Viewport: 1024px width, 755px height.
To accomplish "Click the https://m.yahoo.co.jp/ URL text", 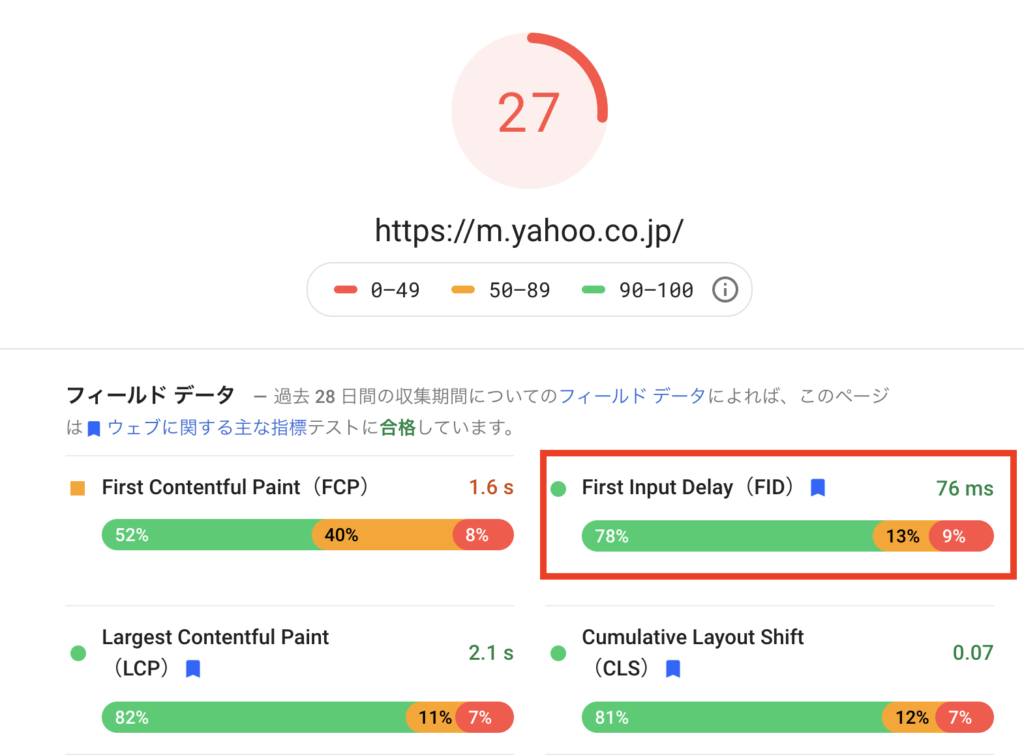I will tap(529, 231).
